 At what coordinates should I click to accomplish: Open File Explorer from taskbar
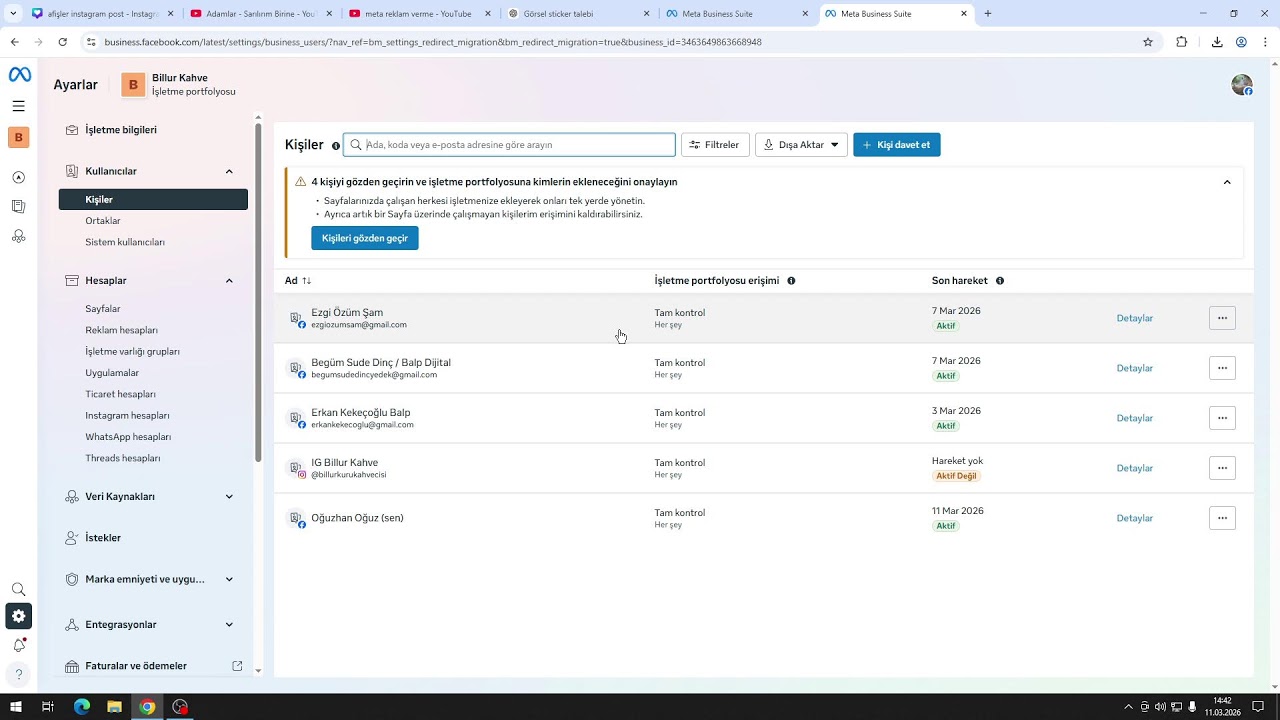click(114, 707)
